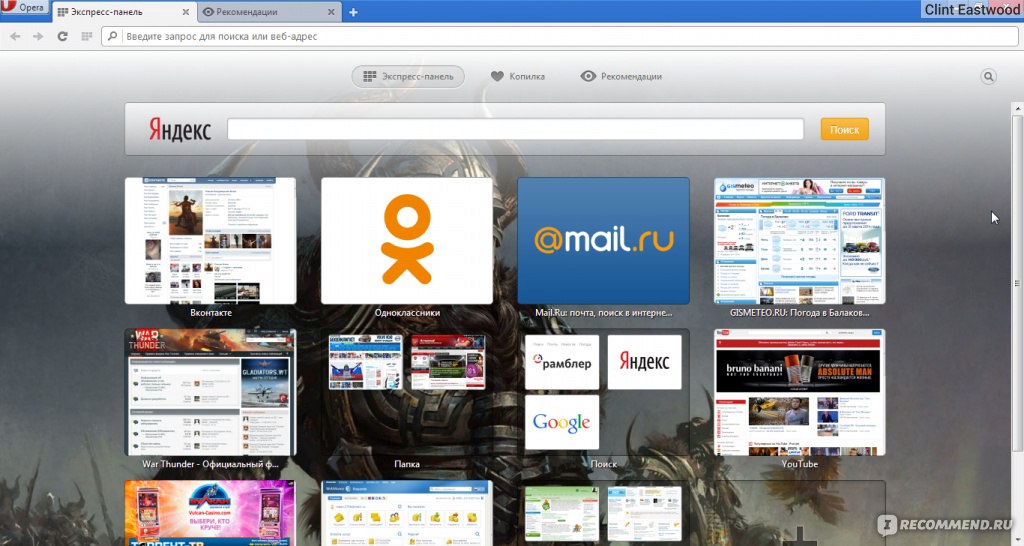Click the round search icon at top right
The height and width of the screenshot is (546, 1024).
[x=988, y=76]
